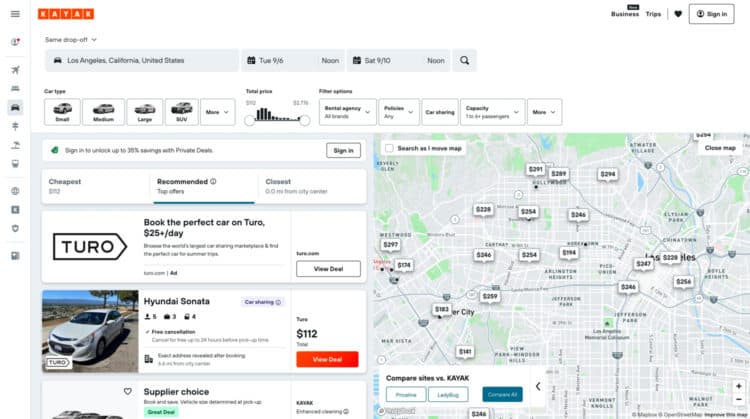
Task: Switch to the Cheapest tab
Action: tap(96, 186)
